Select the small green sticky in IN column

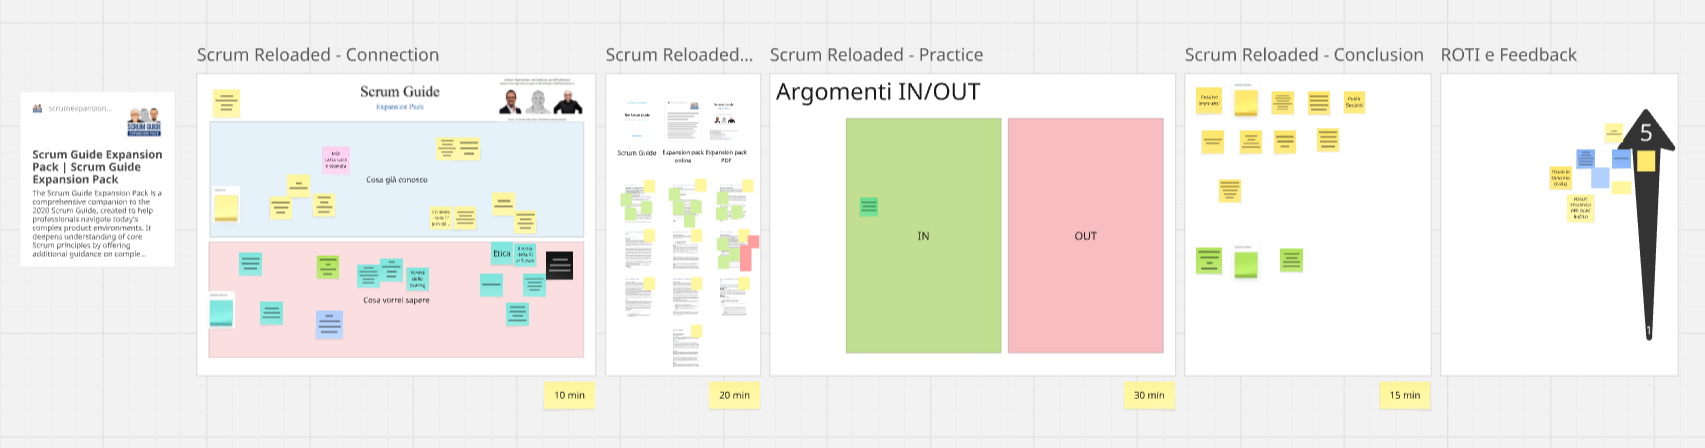tap(869, 207)
